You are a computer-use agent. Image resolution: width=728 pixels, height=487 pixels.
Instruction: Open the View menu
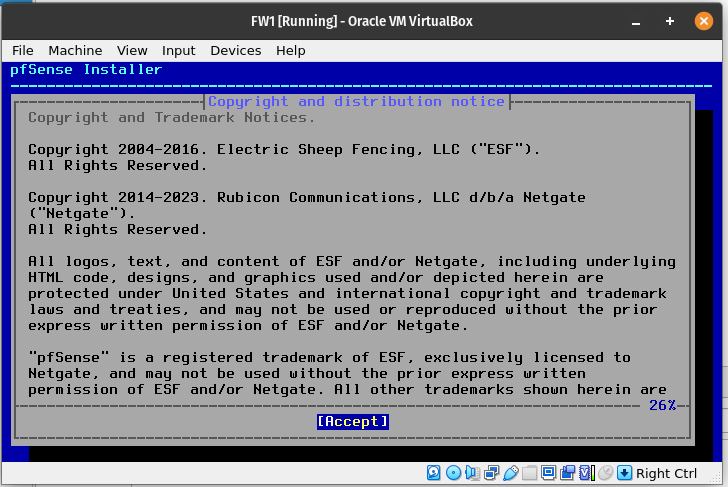pos(132,50)
